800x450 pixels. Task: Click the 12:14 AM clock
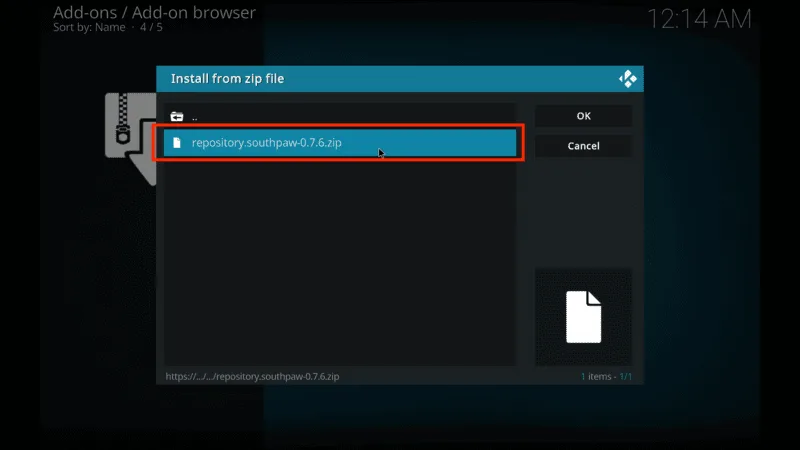click(699, 19)
